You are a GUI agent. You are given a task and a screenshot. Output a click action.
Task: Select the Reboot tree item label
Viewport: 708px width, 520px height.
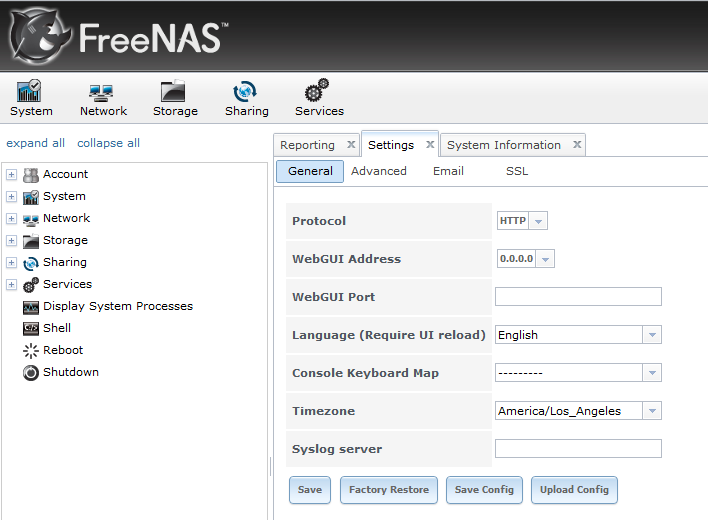(x=63, y=350)
